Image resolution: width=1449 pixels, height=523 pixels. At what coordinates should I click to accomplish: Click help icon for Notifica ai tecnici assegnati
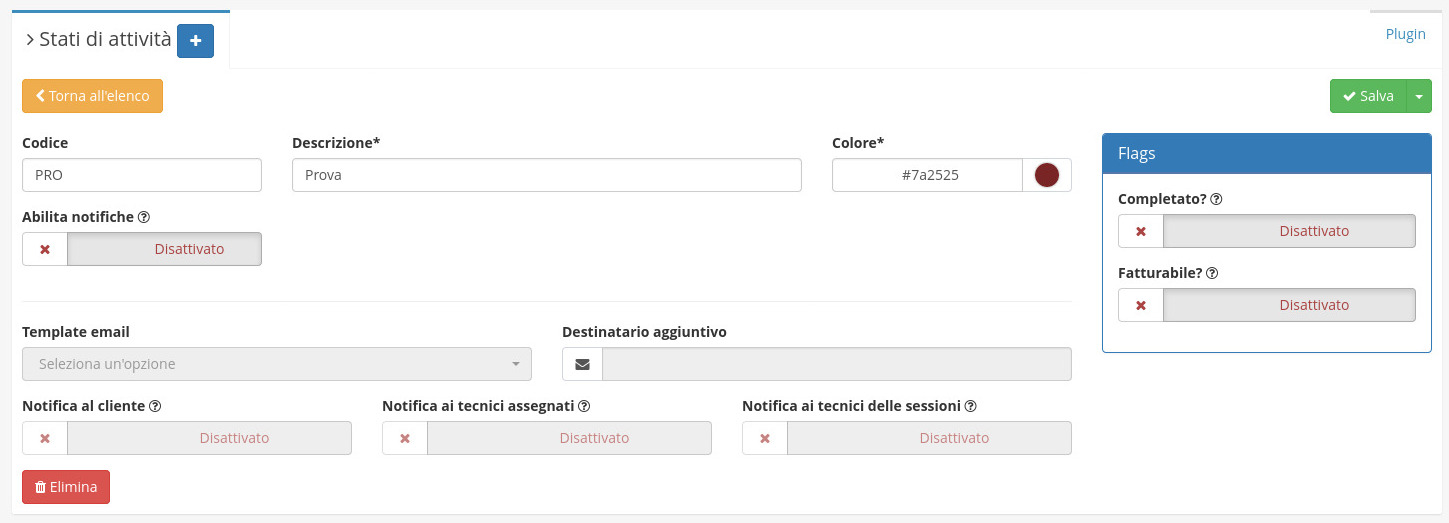(x=584, y=407)
